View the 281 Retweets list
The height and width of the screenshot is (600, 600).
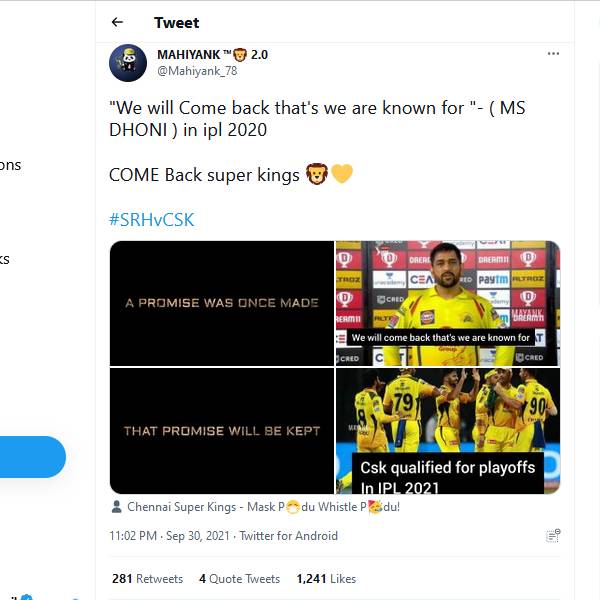point(147,579)
